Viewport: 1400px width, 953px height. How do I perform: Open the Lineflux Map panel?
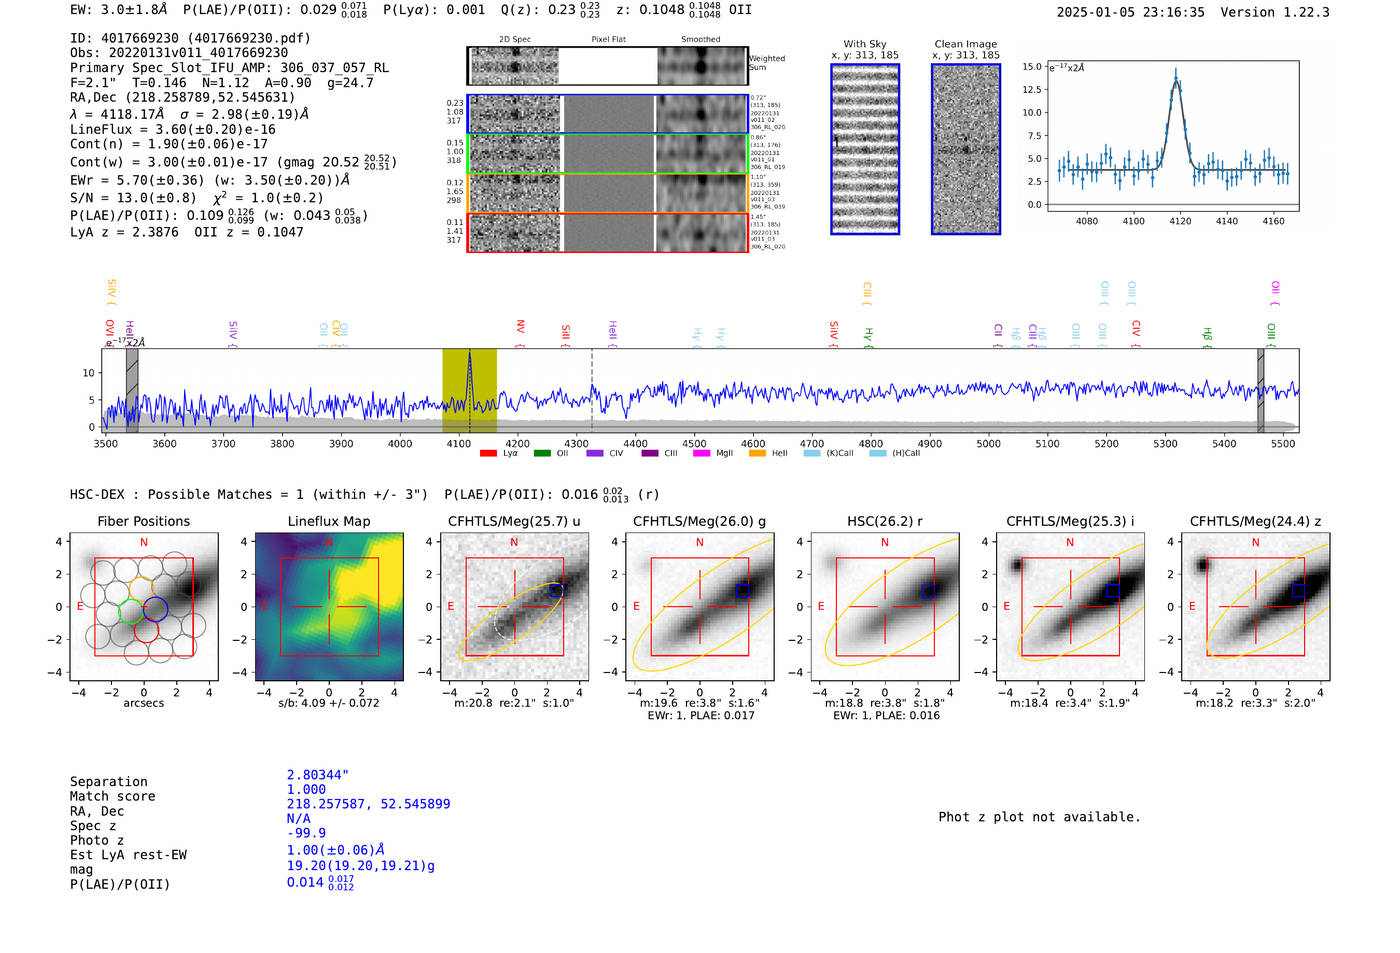coord(329,607)
